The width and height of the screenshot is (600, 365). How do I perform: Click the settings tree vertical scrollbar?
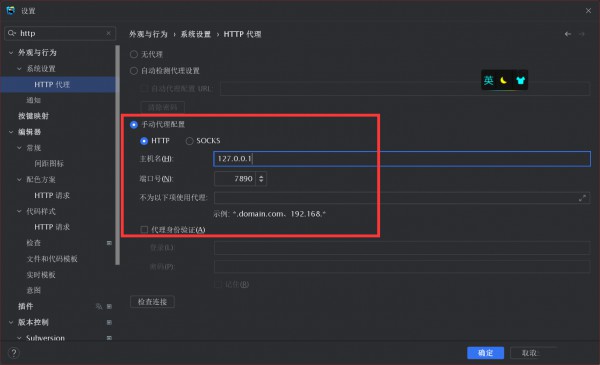[x=117, y=155]
